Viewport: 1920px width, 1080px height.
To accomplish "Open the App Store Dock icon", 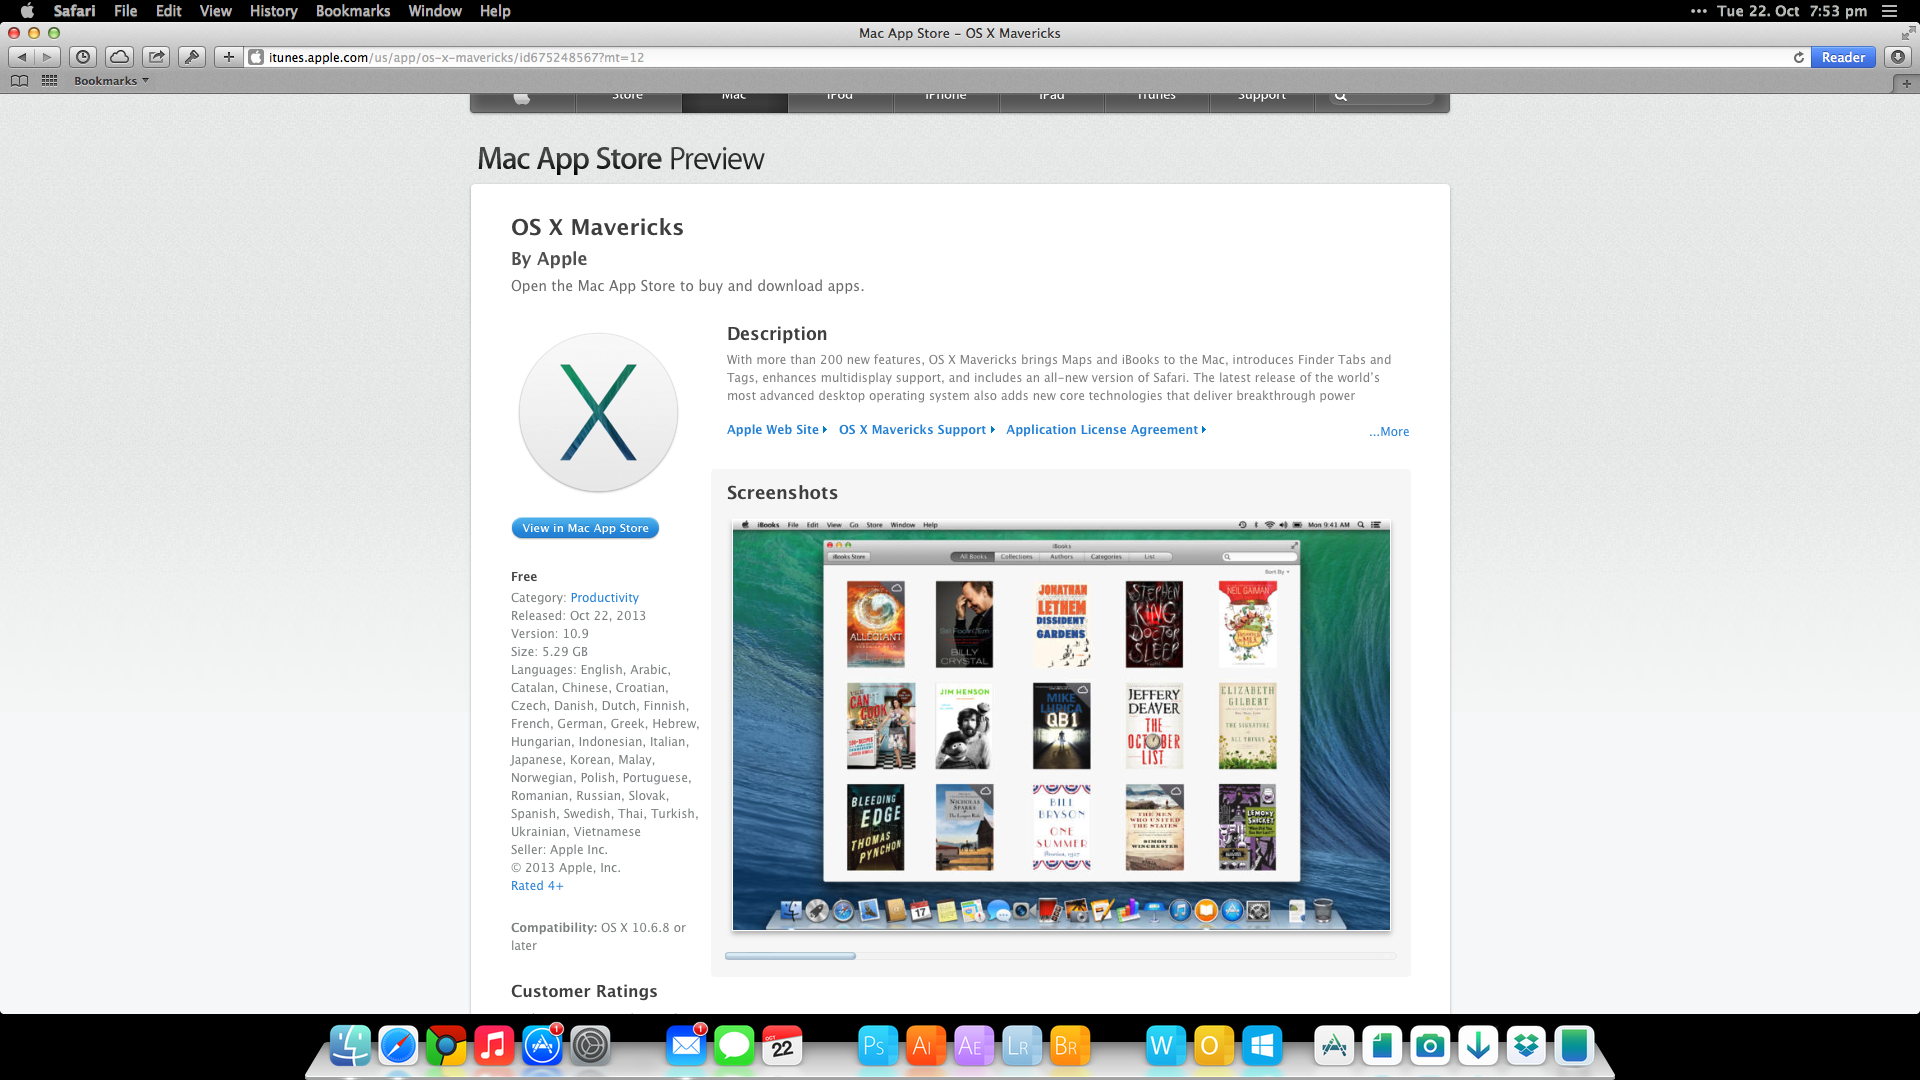I will [542, 1046].
